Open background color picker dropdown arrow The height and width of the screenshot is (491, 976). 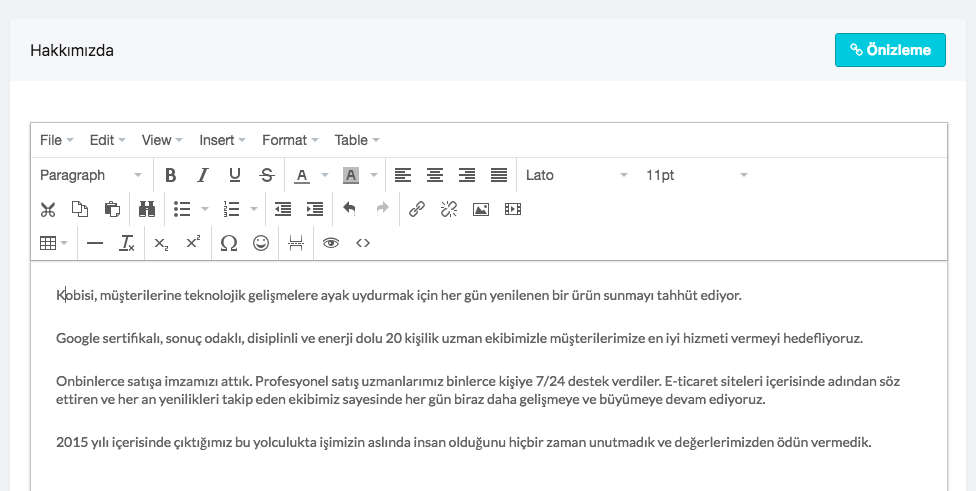point(374,175)
